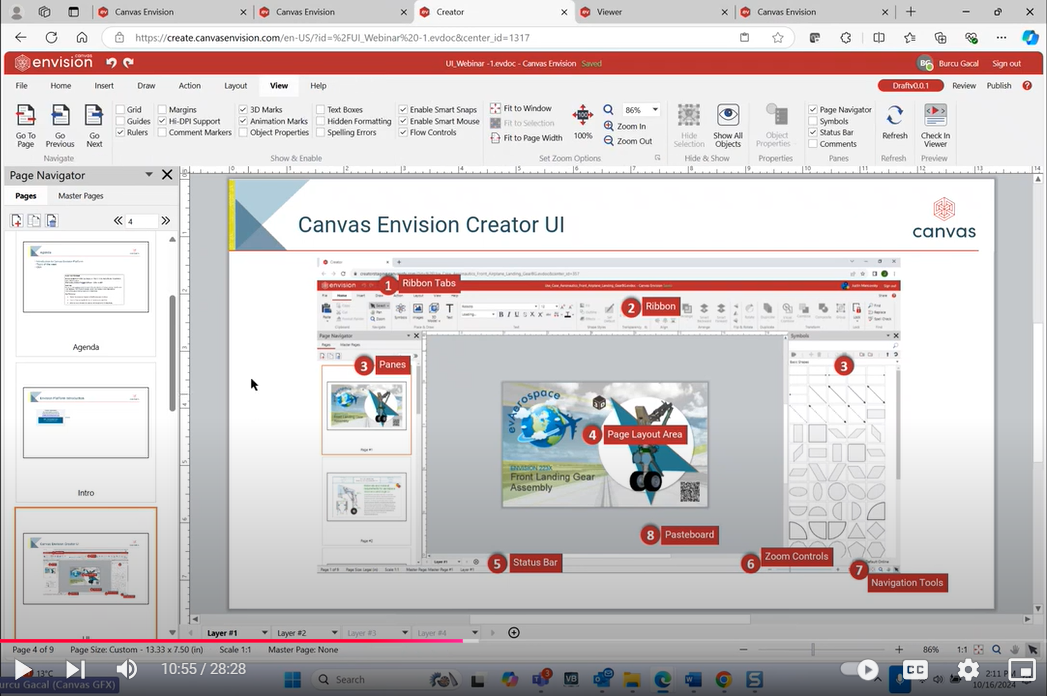The image size is (1047, 696).
Task: Open the Master Pages tab
Action: pyautogui.click(x=80, y=196)
